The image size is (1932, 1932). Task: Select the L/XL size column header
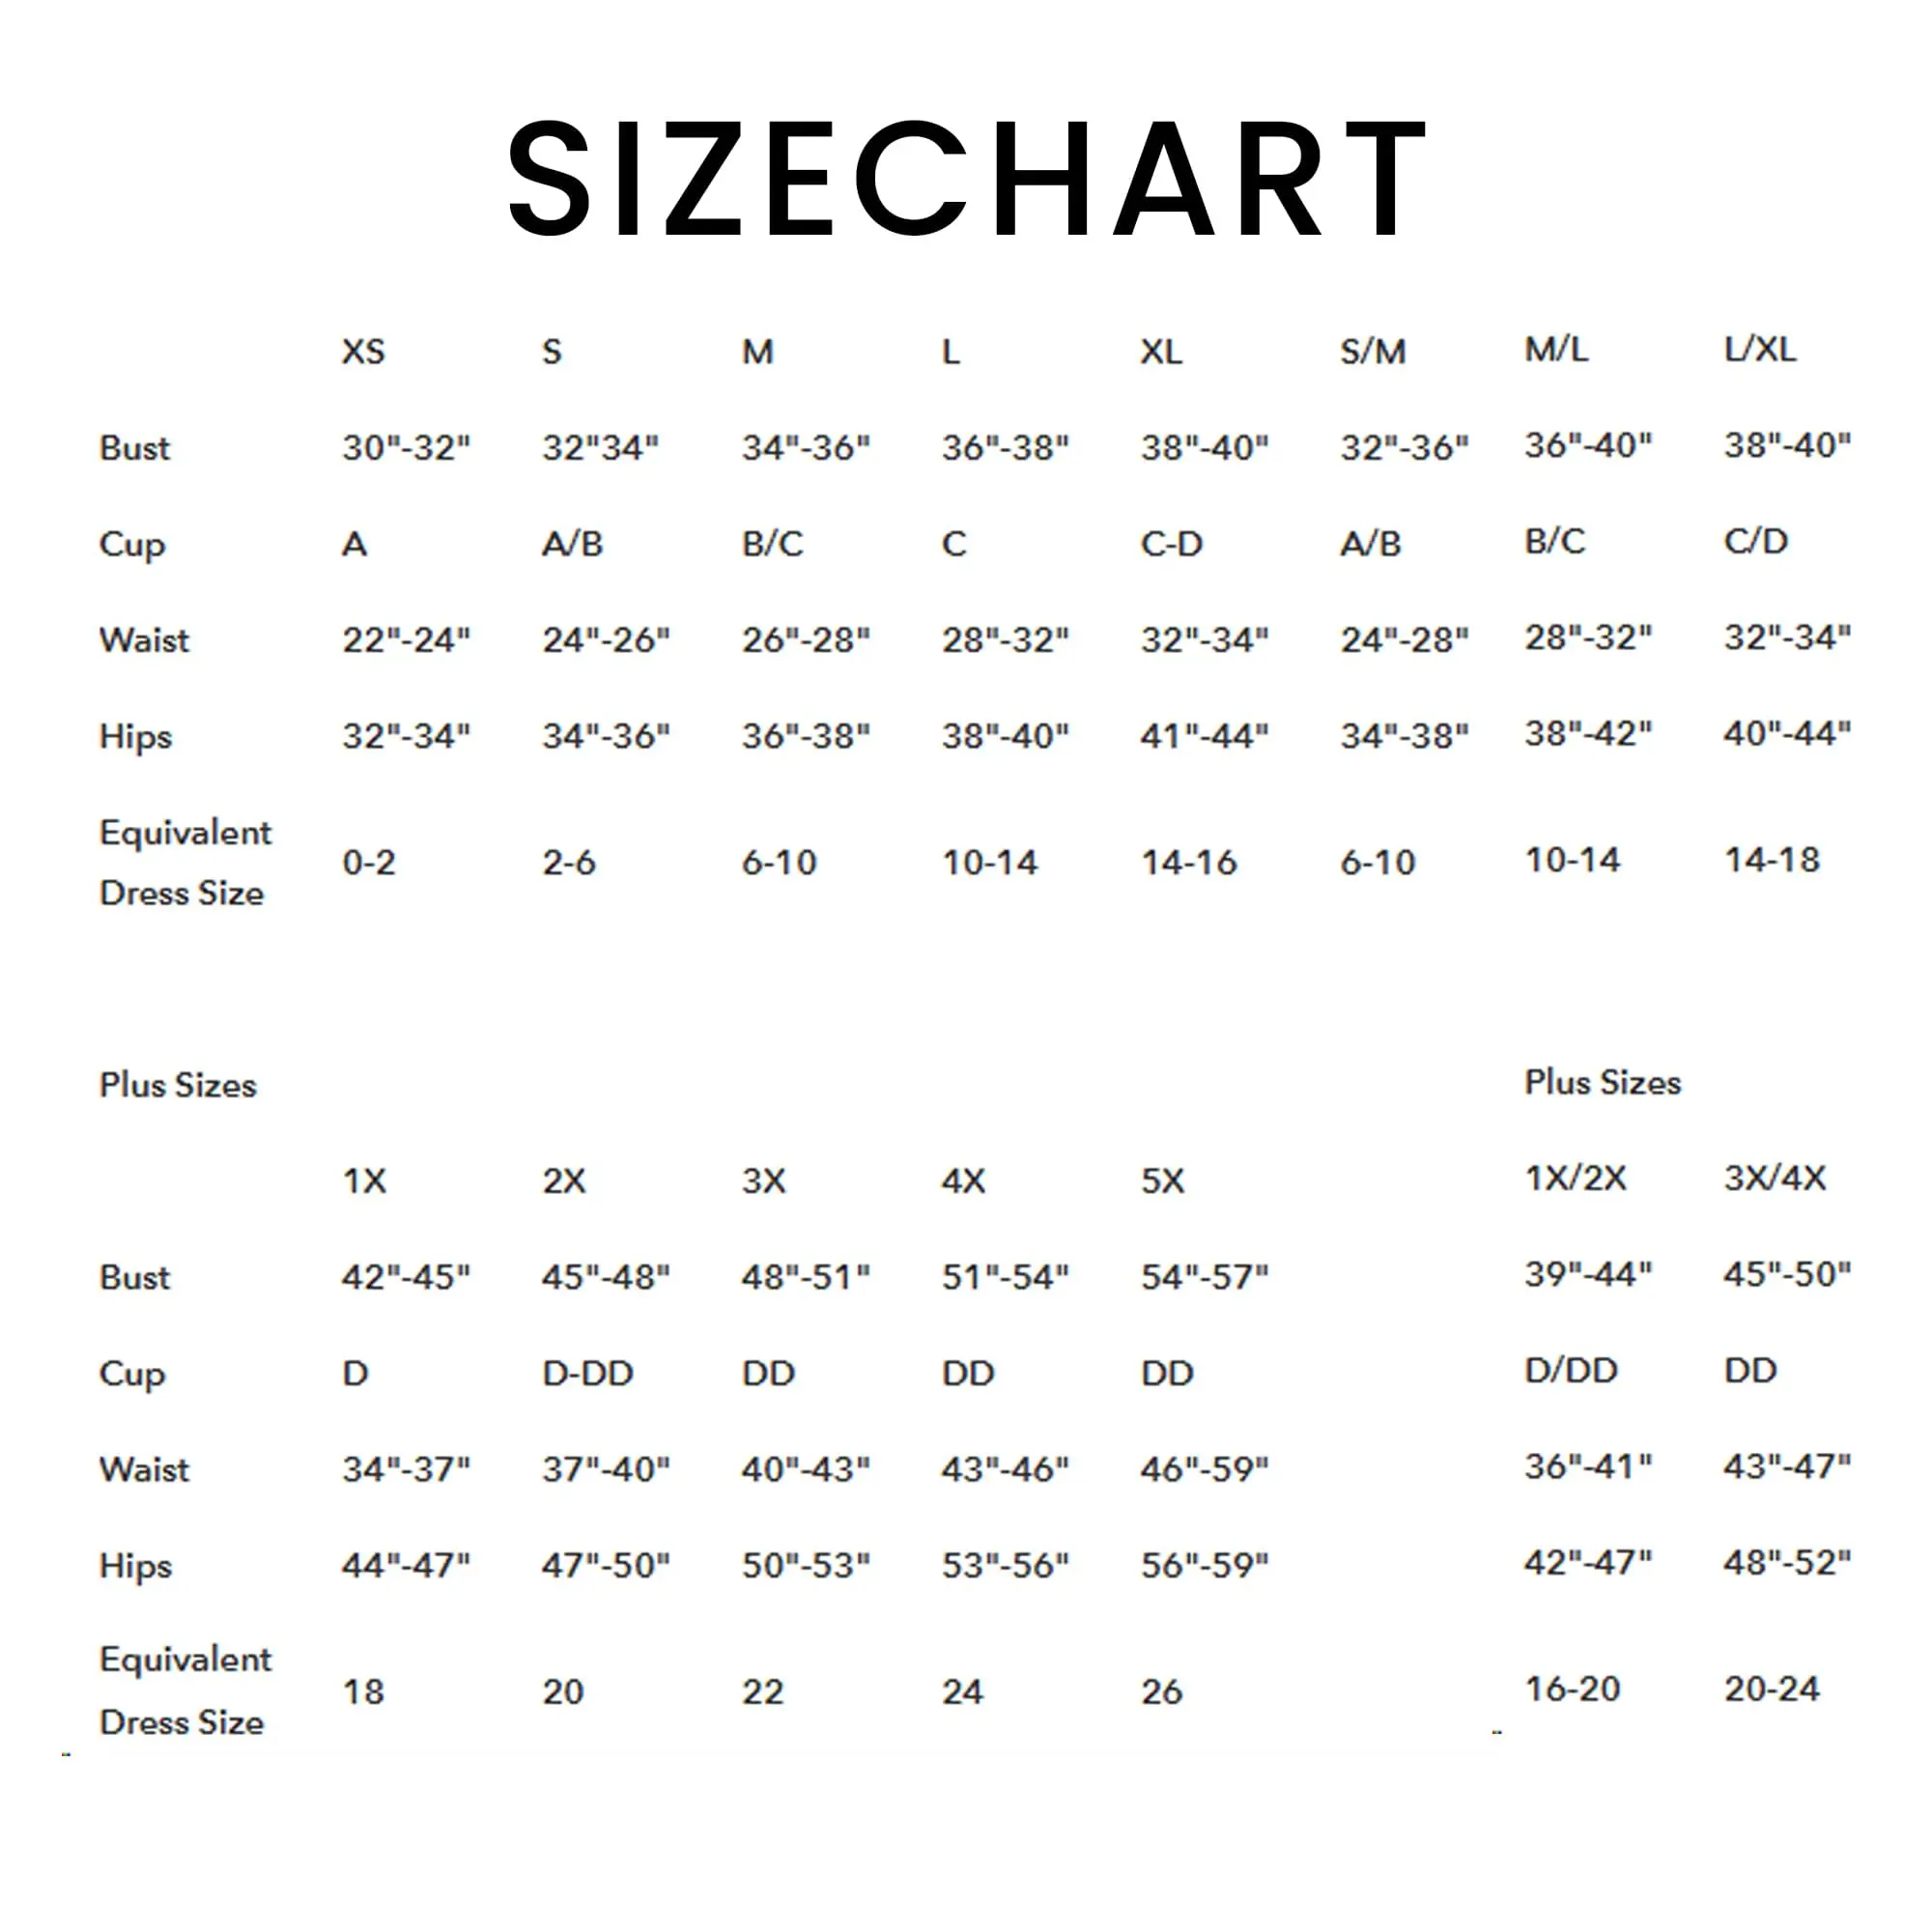pyautogui.click(x=1760, y=349)
